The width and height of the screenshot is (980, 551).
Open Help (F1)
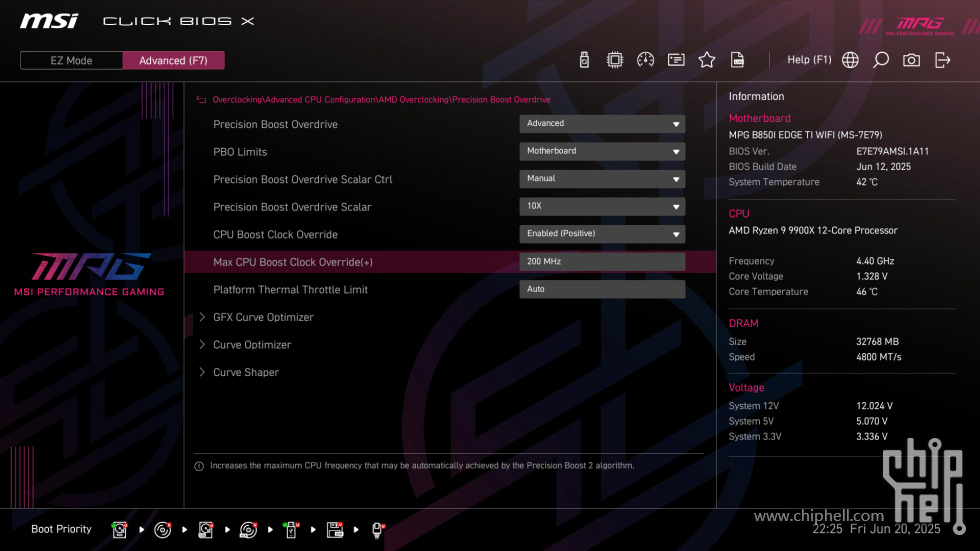[809, 60]
